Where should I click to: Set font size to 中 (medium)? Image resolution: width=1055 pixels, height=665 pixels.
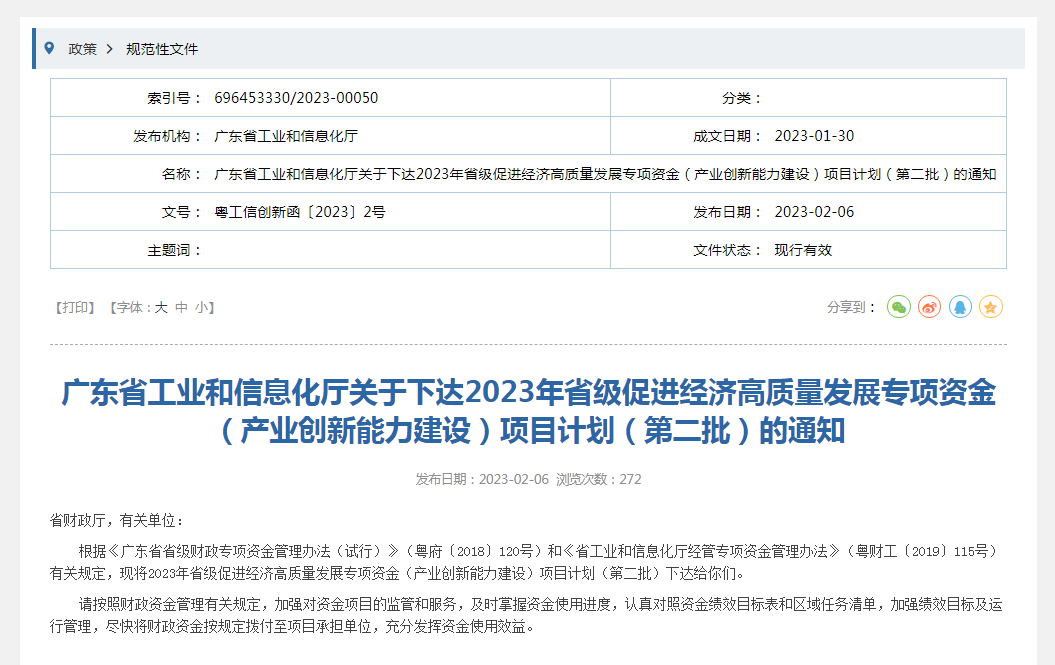[x=181, y=308]
